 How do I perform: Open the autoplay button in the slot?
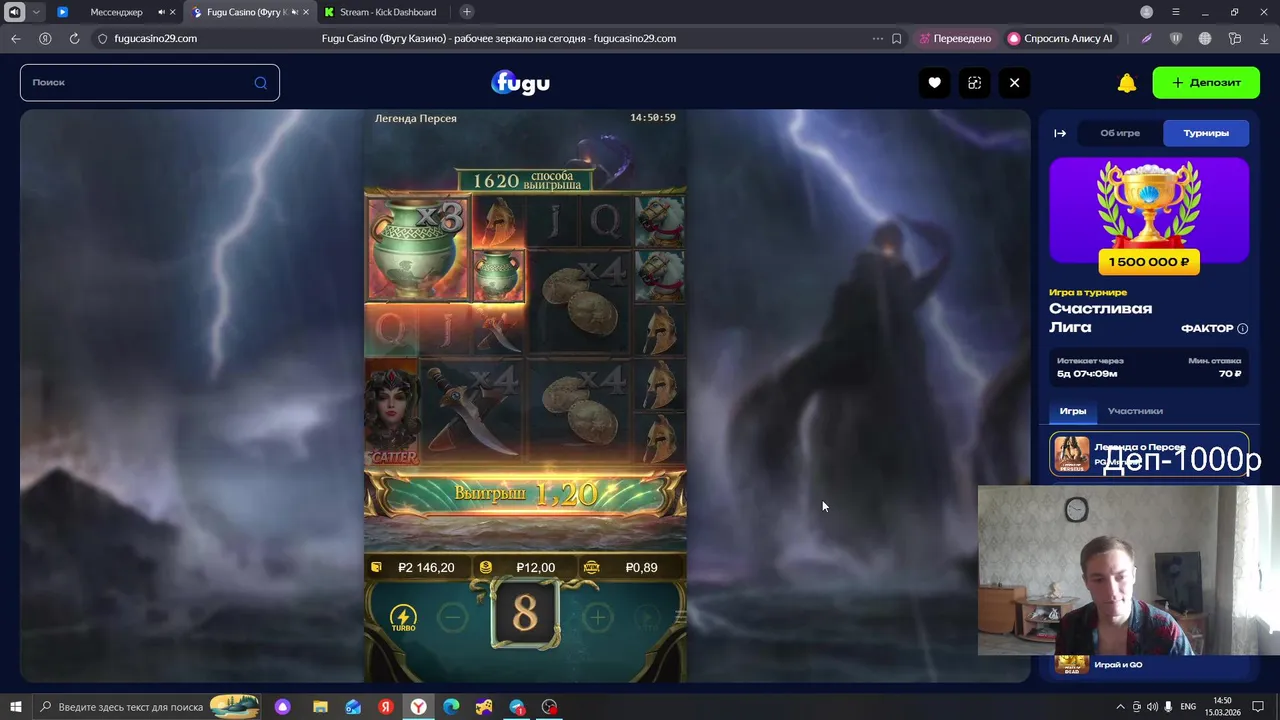647,618
